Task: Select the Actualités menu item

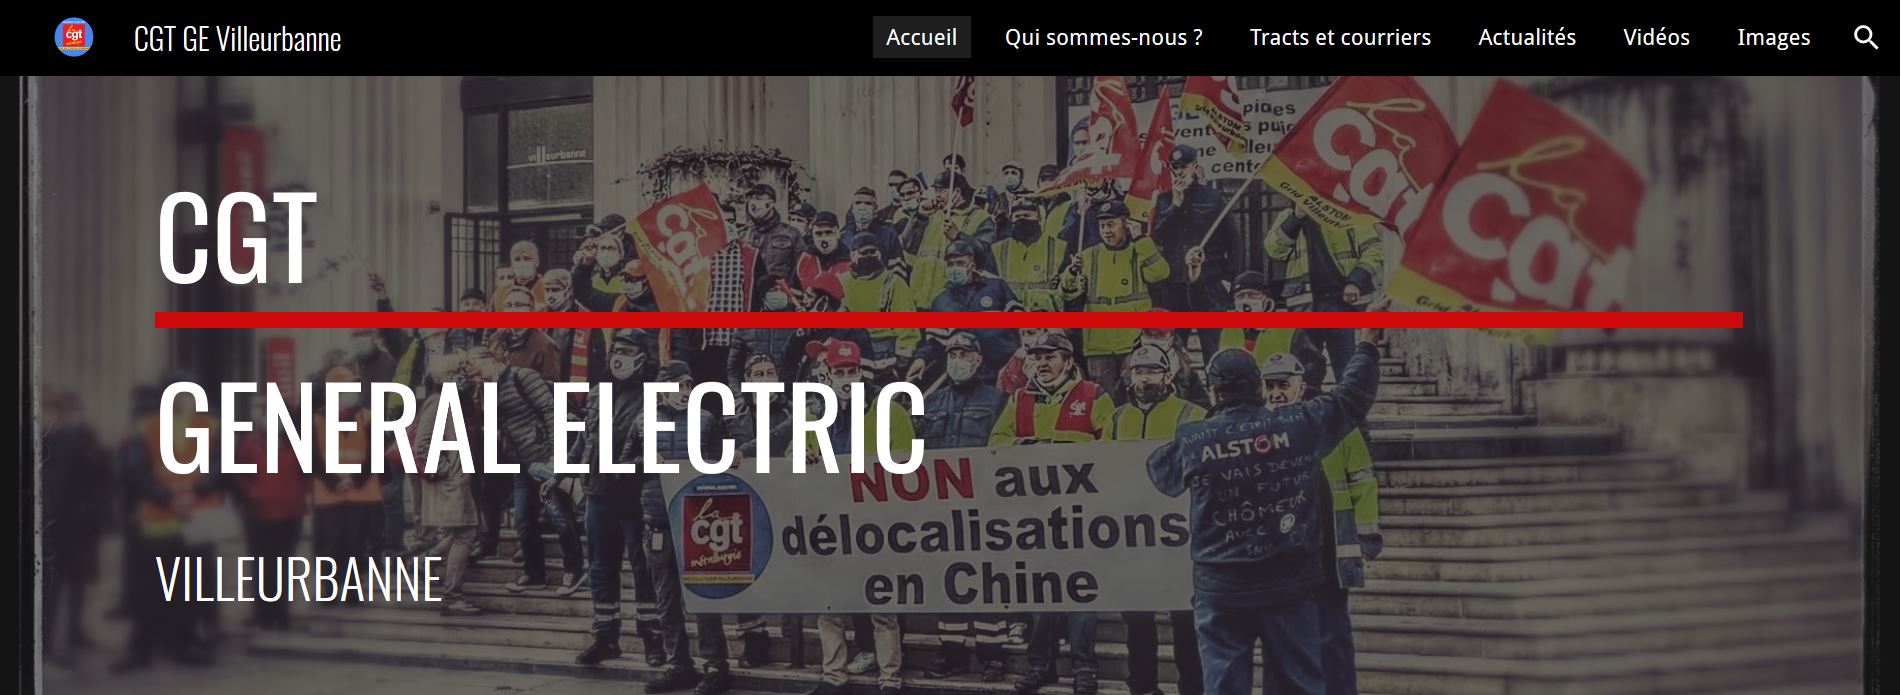Action: pyautogui.click(x=1527, y=37)
